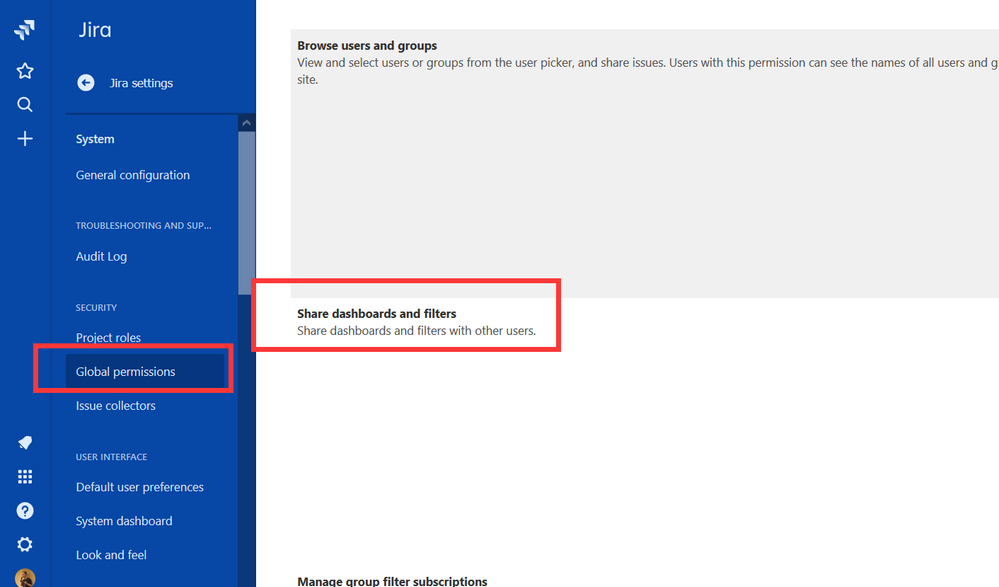Select Global permissions

tap(145, 371)
